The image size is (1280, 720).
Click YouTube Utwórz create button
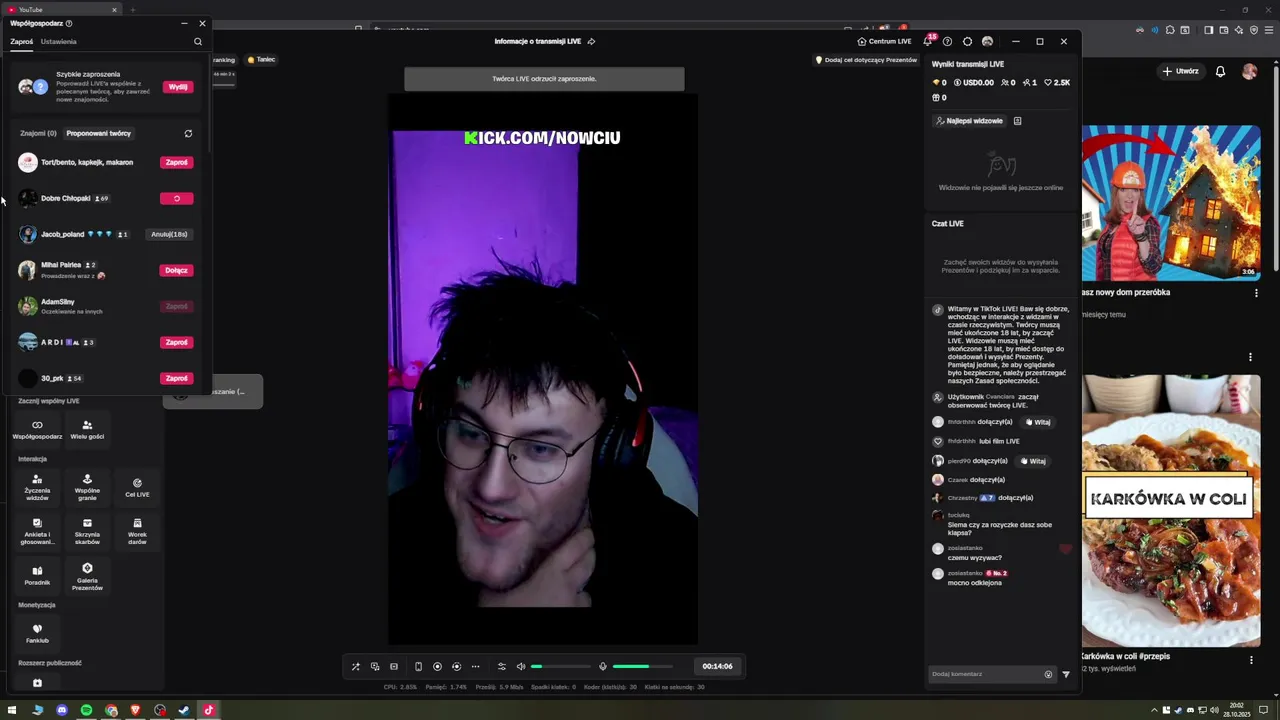point(1181,71)
